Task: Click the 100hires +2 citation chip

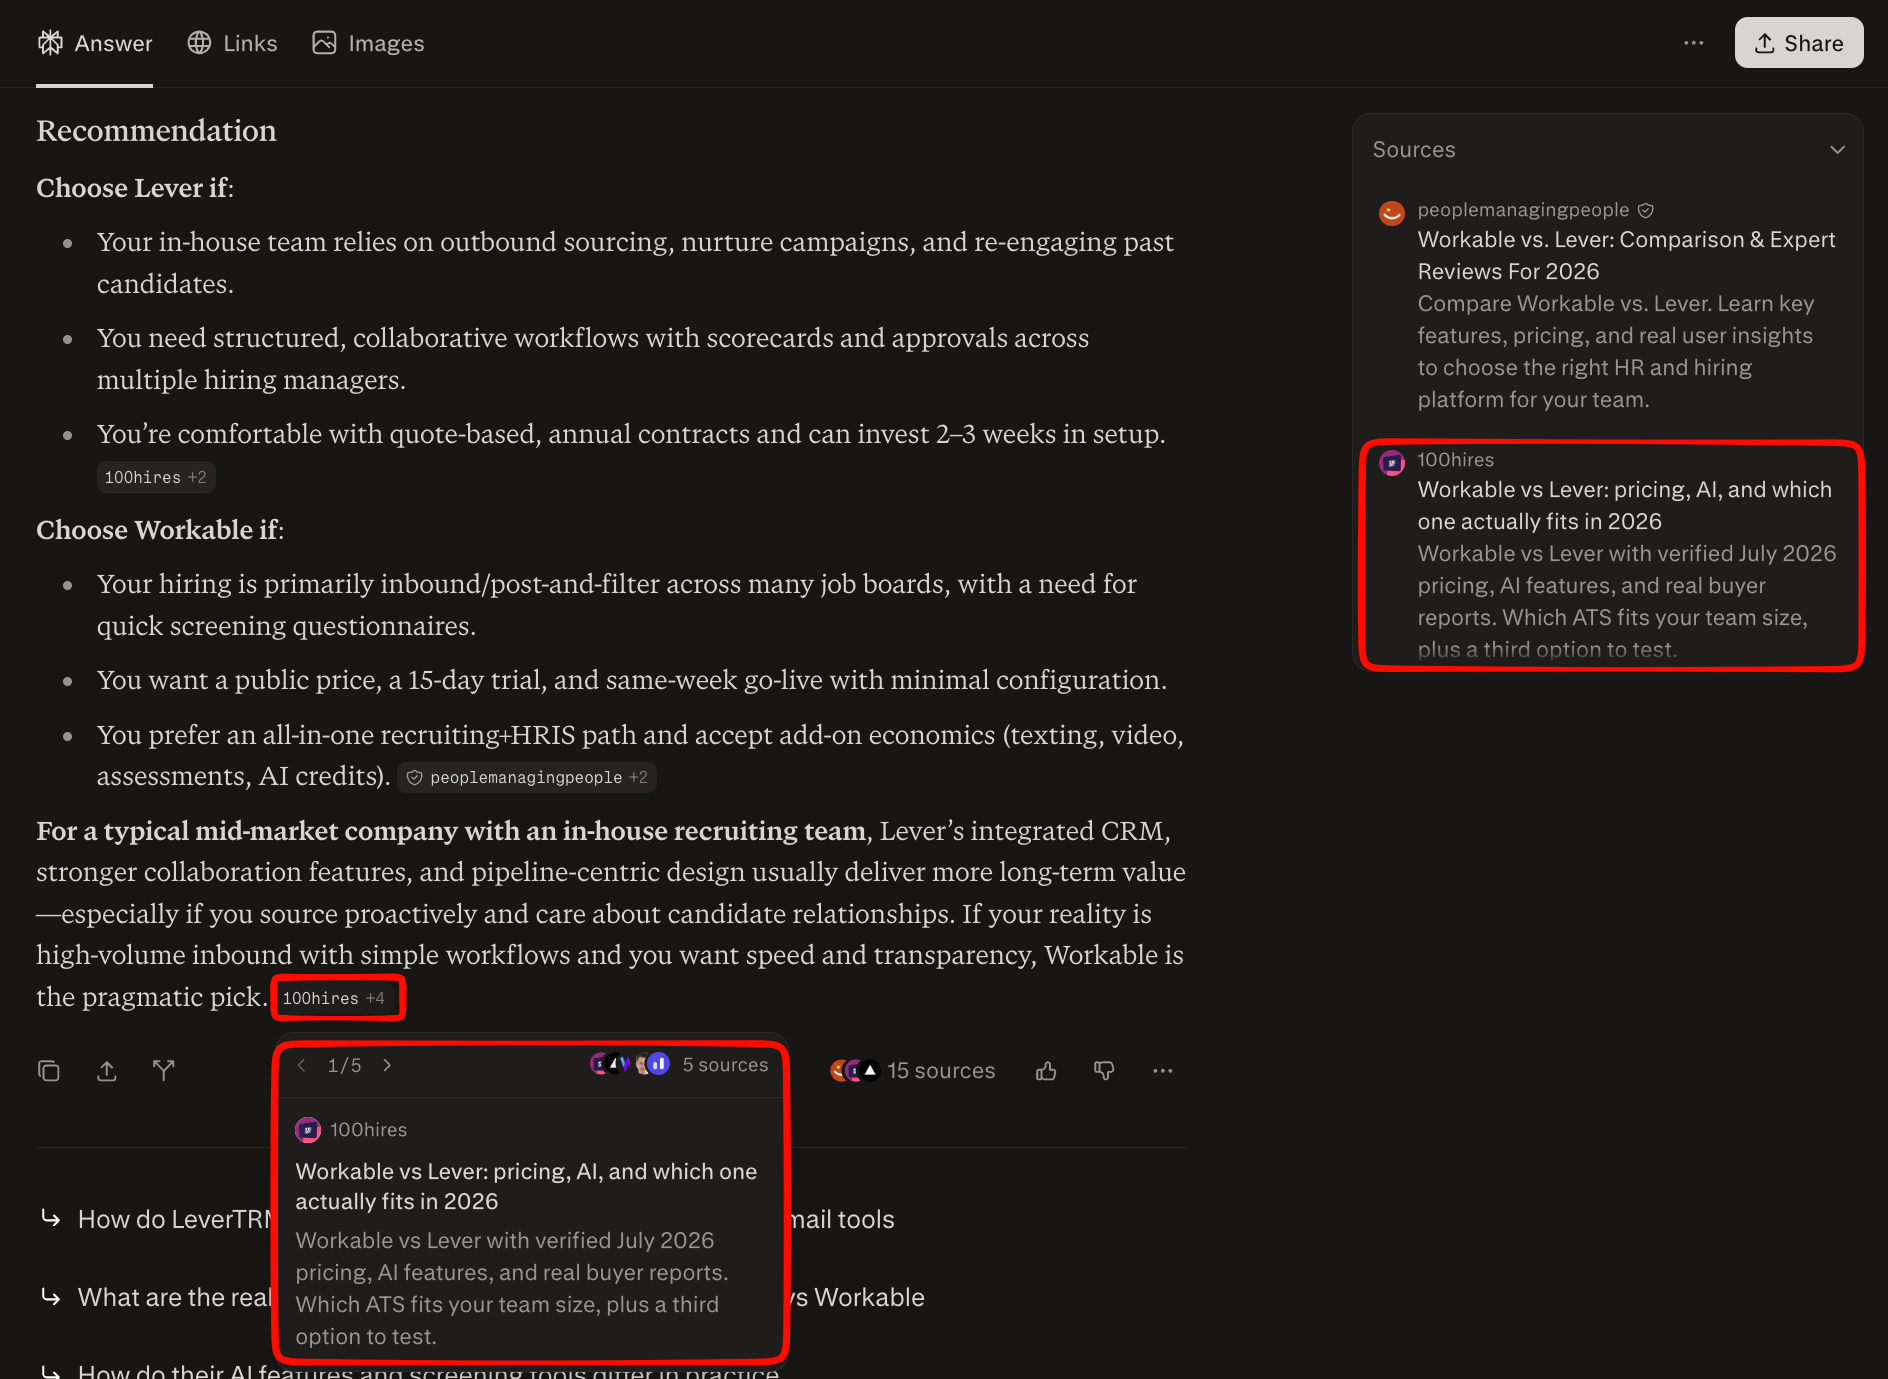Action: 156,477
